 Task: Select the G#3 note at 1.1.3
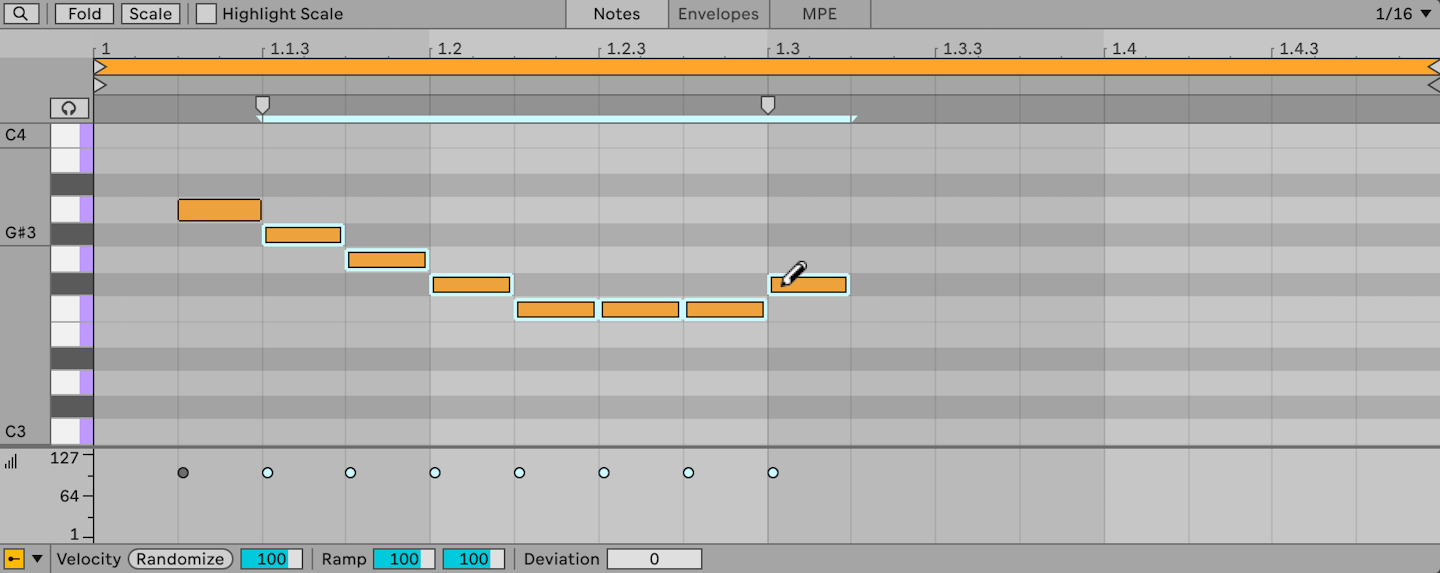pos(303,235)
